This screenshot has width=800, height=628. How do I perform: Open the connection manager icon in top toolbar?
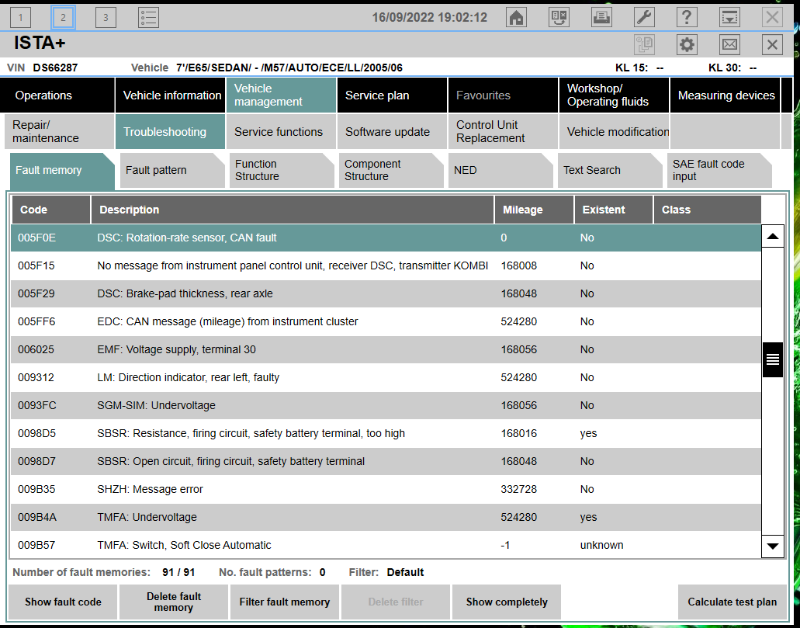pyautogui.click(x=559, y=17)
